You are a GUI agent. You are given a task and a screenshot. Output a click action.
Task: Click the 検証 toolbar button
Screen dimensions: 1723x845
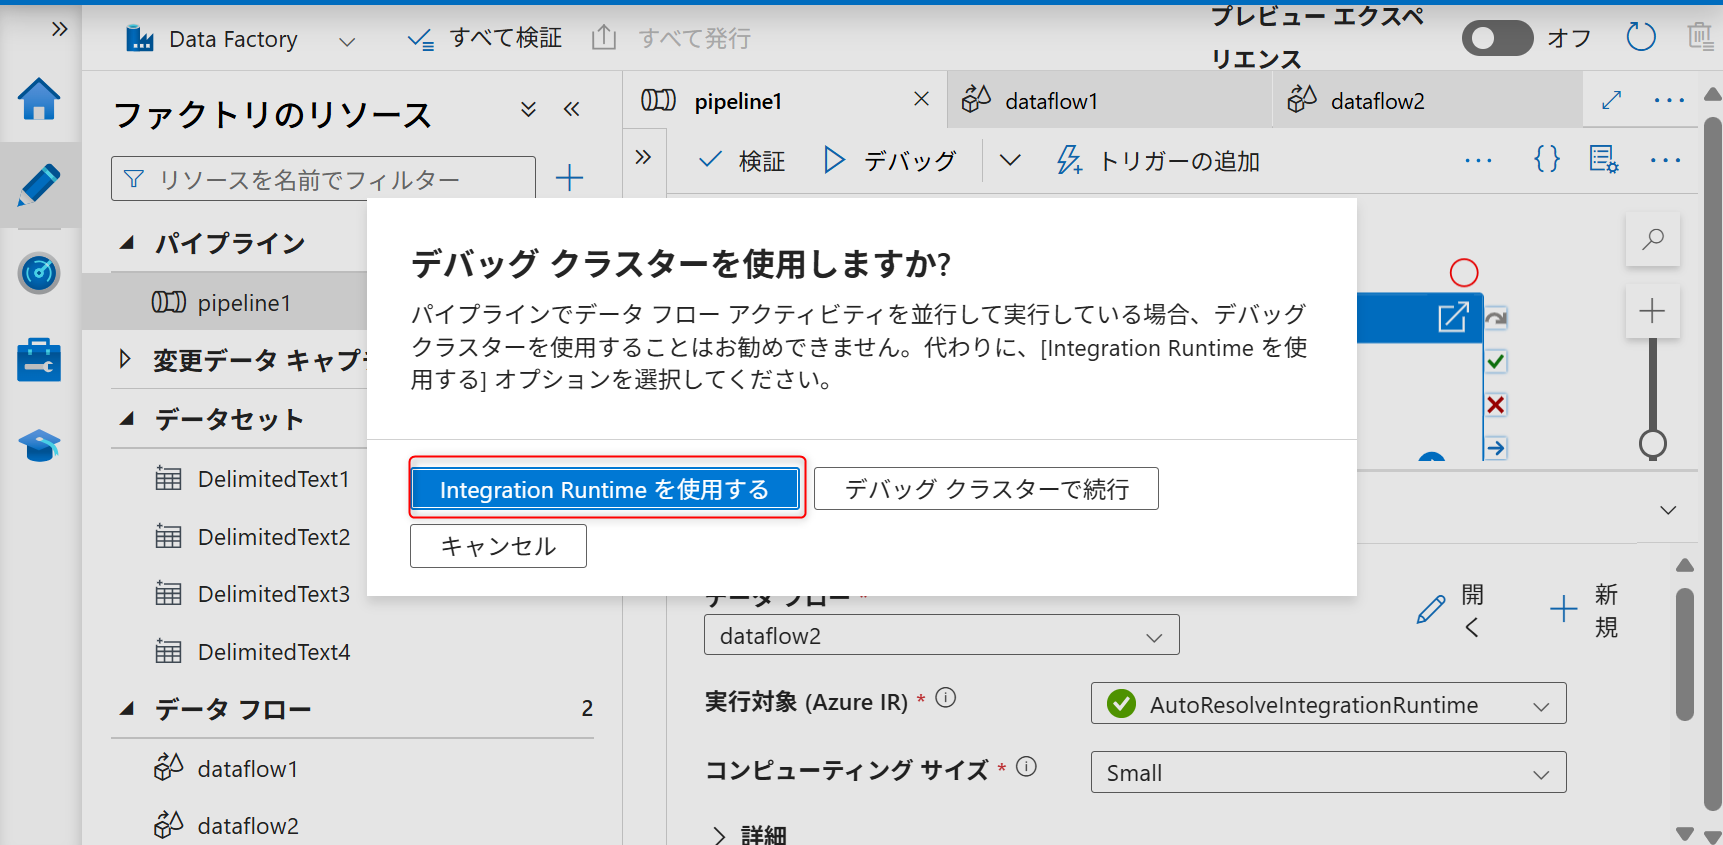pyautogui.click(x=742, y=160)
